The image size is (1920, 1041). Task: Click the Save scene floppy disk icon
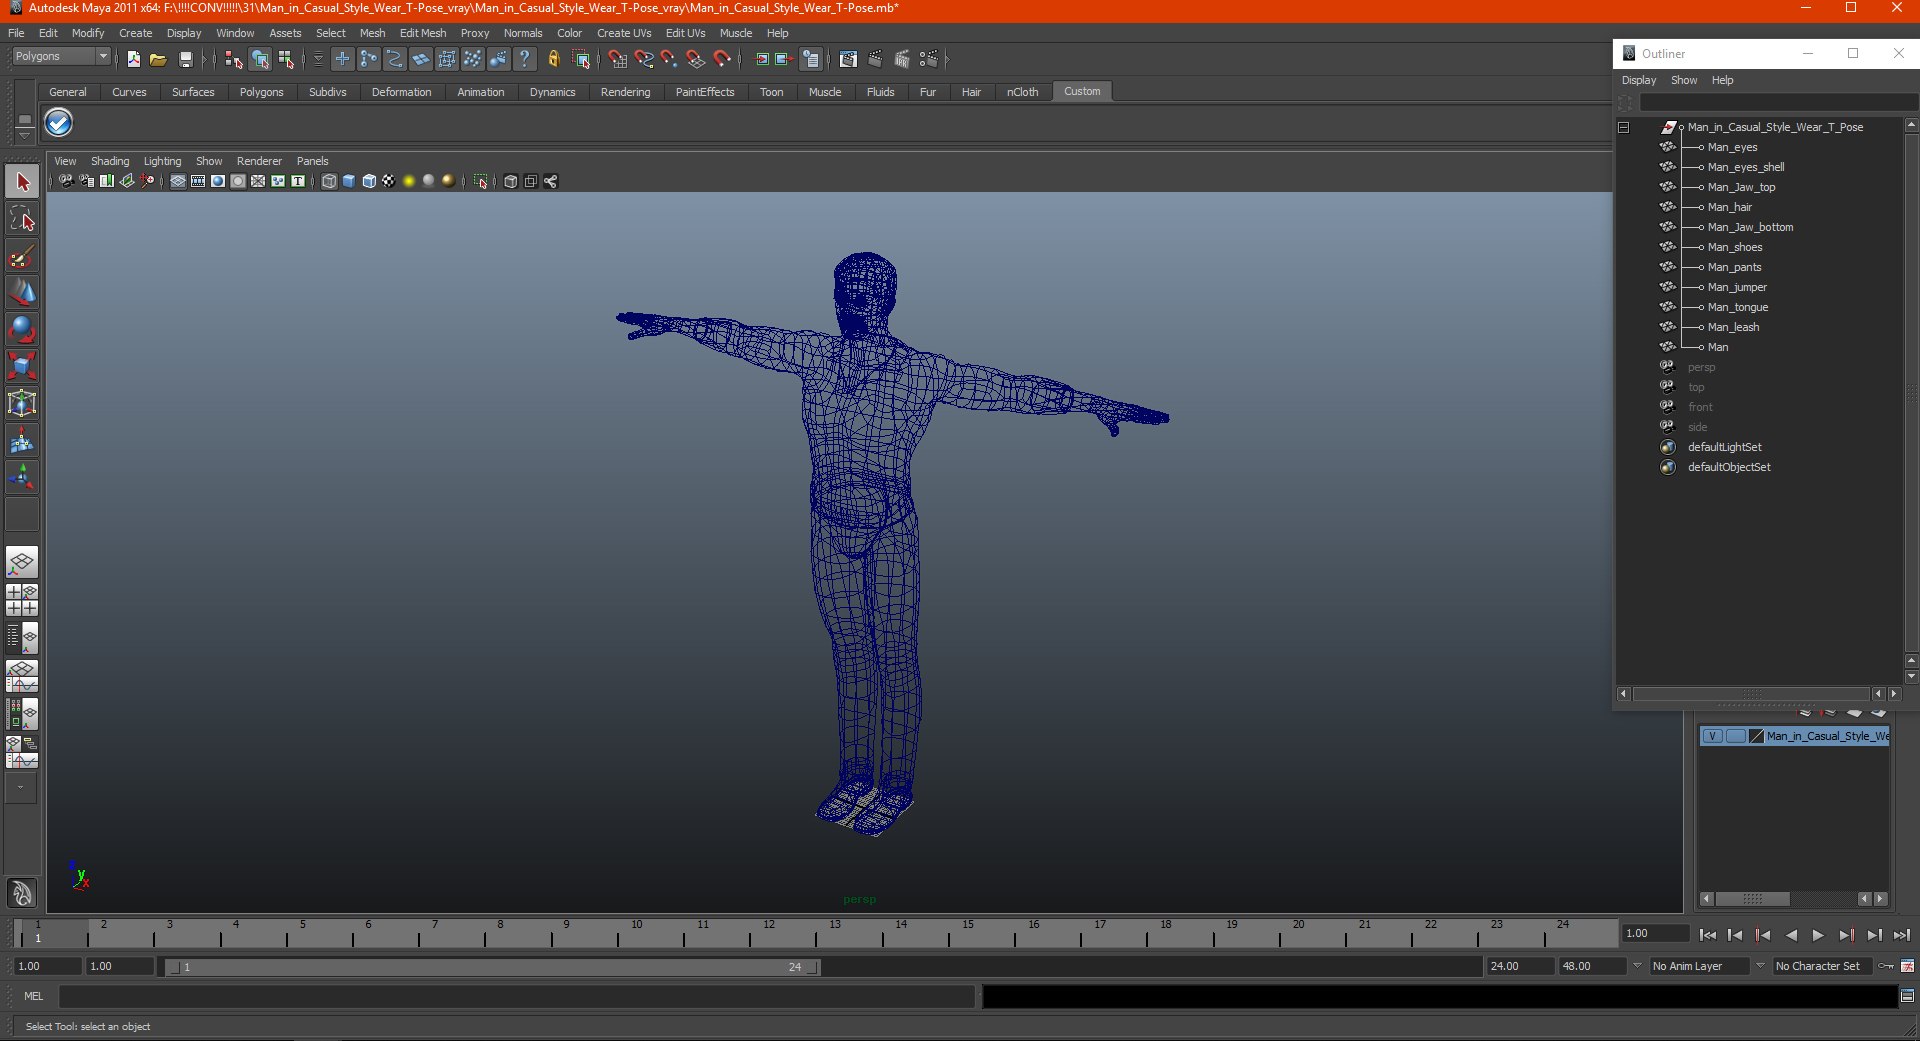click(x=185, y=60)
